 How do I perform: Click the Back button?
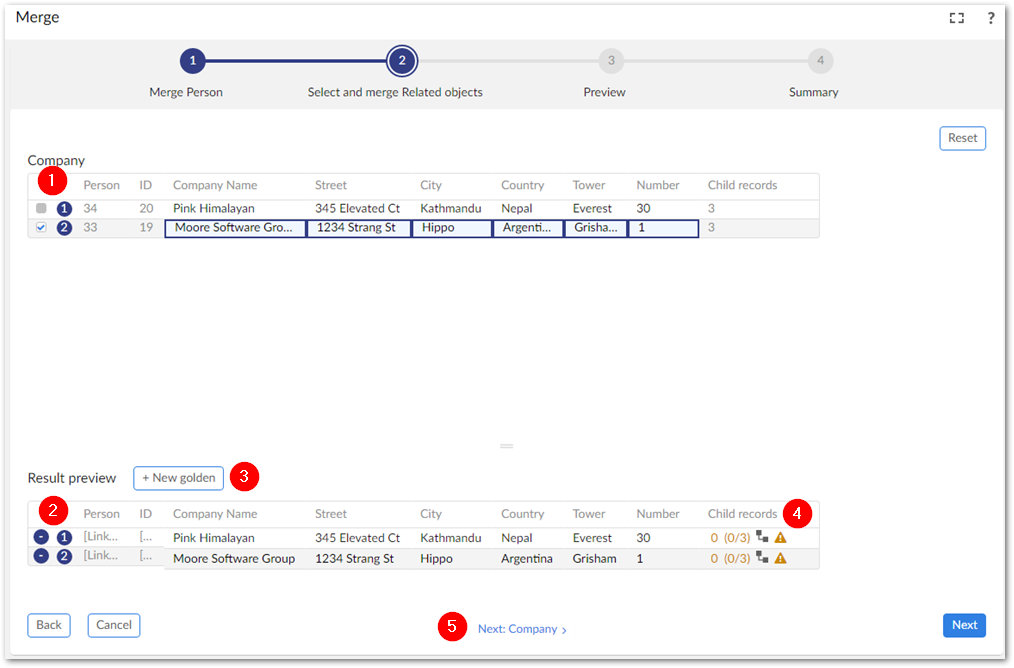pyautogui.click(x=49, y=625)
